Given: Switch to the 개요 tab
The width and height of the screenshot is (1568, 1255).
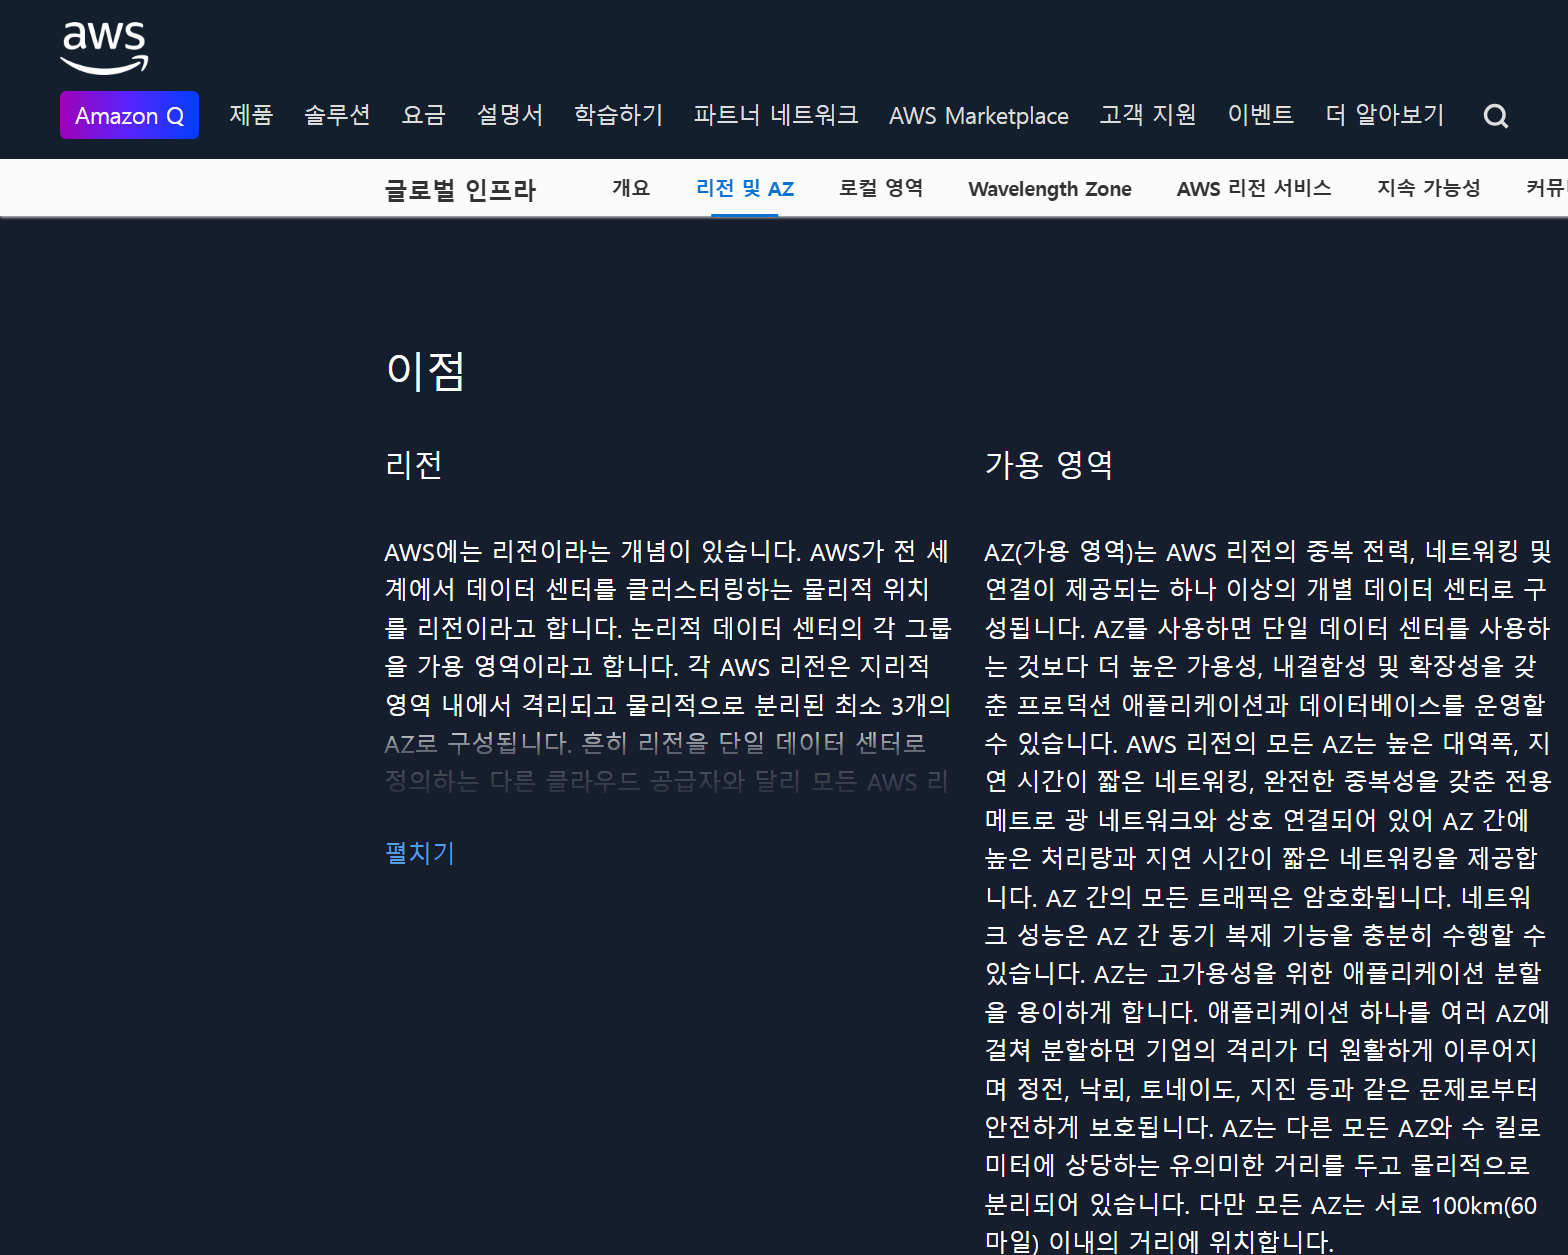Looking at the screenshot, I should 631,188.
